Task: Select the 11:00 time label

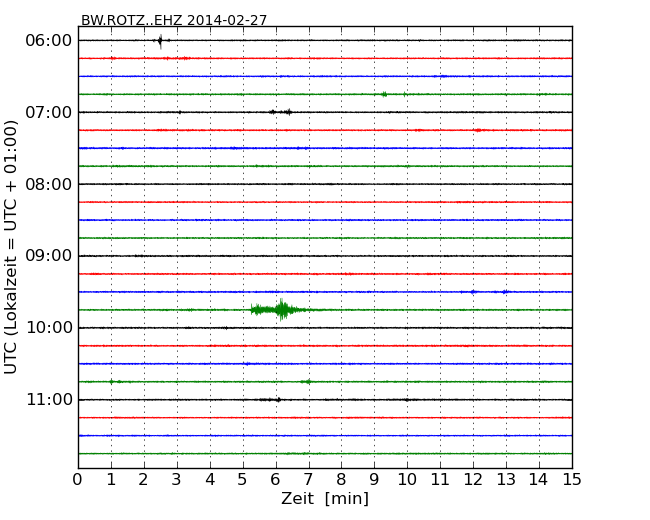Action: pyautogui.click(x=49, y=399)
